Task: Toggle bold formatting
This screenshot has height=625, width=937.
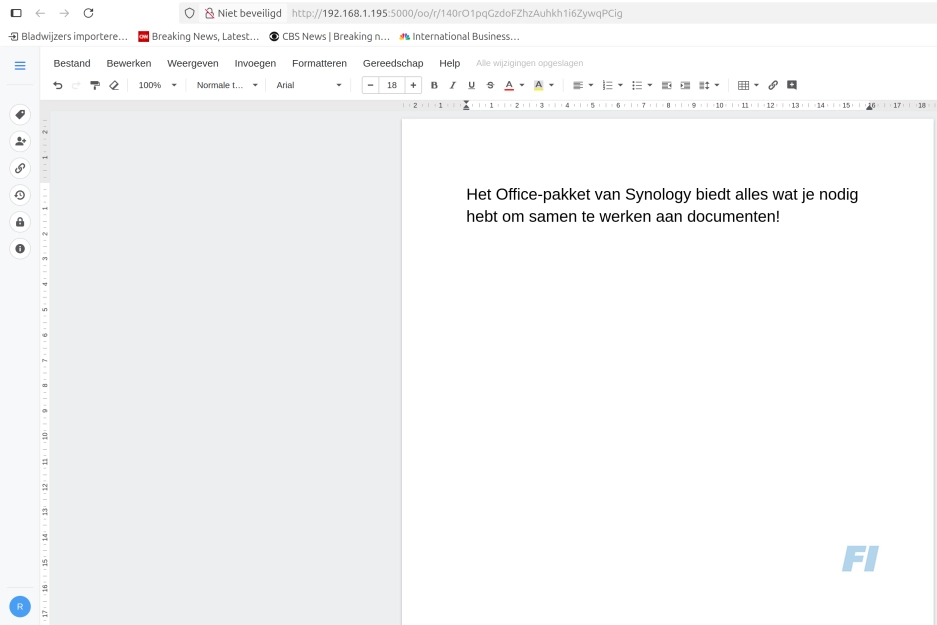Action: click(x=434, y=85)
